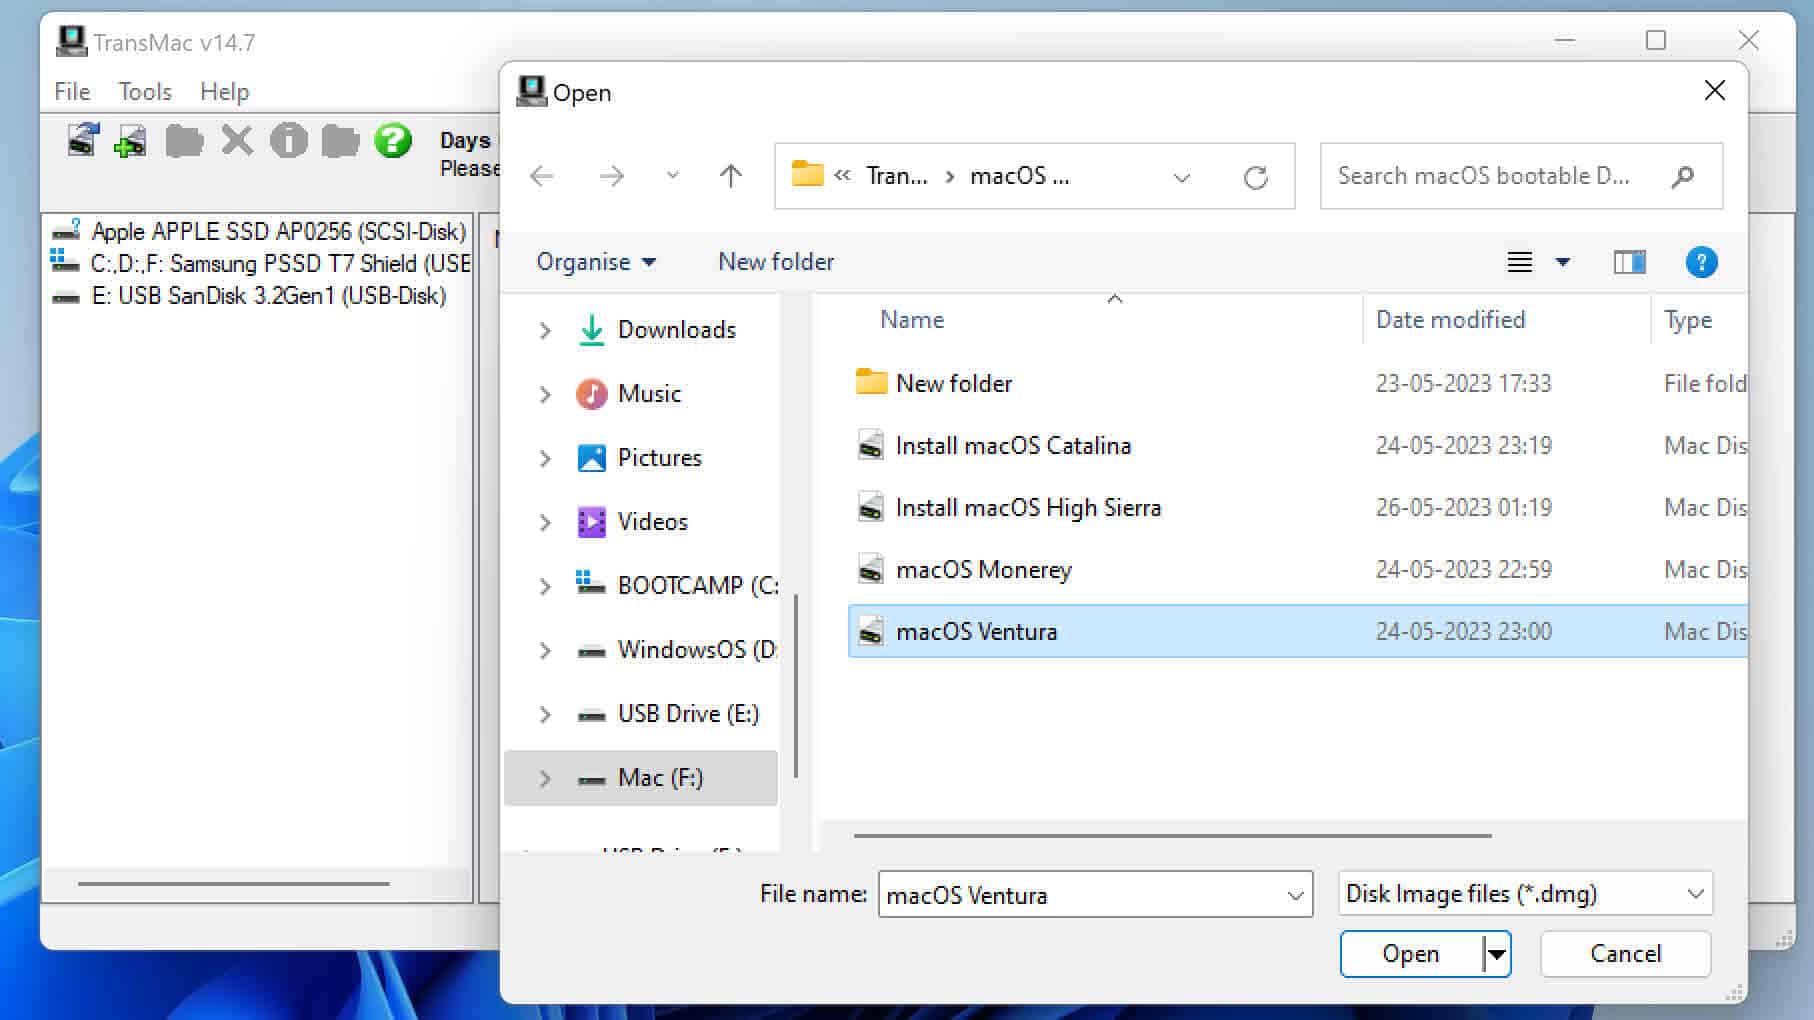The width and height of the screenshot is (1814, 1020).
Task: Select the Samsung PSSD T7 Shield drive icon
Action: (65, 263)
